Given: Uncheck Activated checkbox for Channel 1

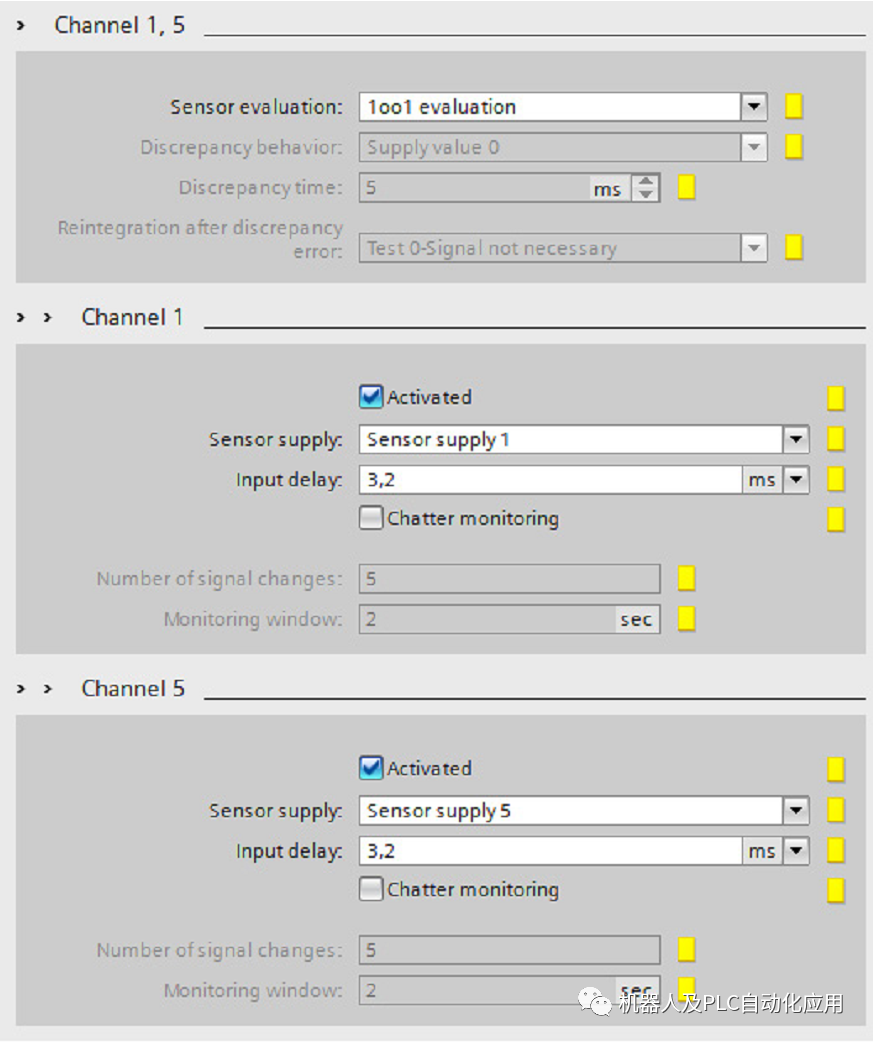Looking at the screenshot, I should (x=371, y=397).
